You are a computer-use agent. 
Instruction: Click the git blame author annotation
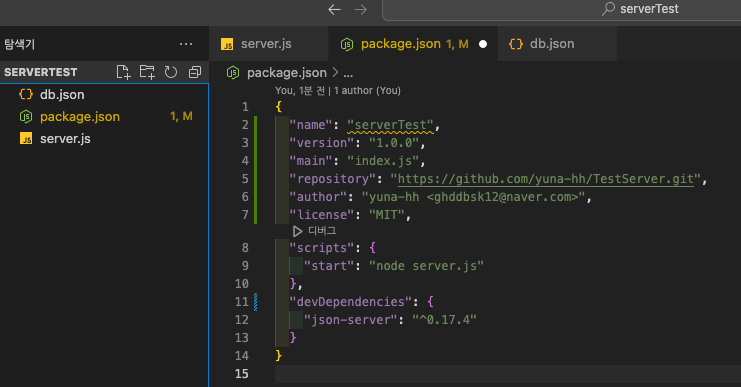coord(338,90)
